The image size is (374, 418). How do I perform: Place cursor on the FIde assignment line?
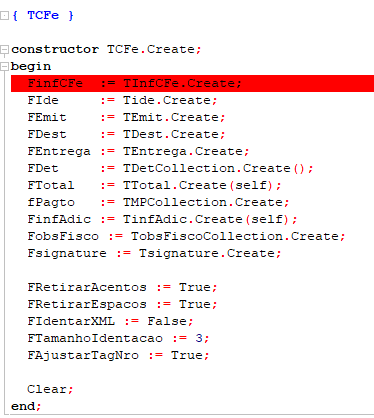point(122,100)
